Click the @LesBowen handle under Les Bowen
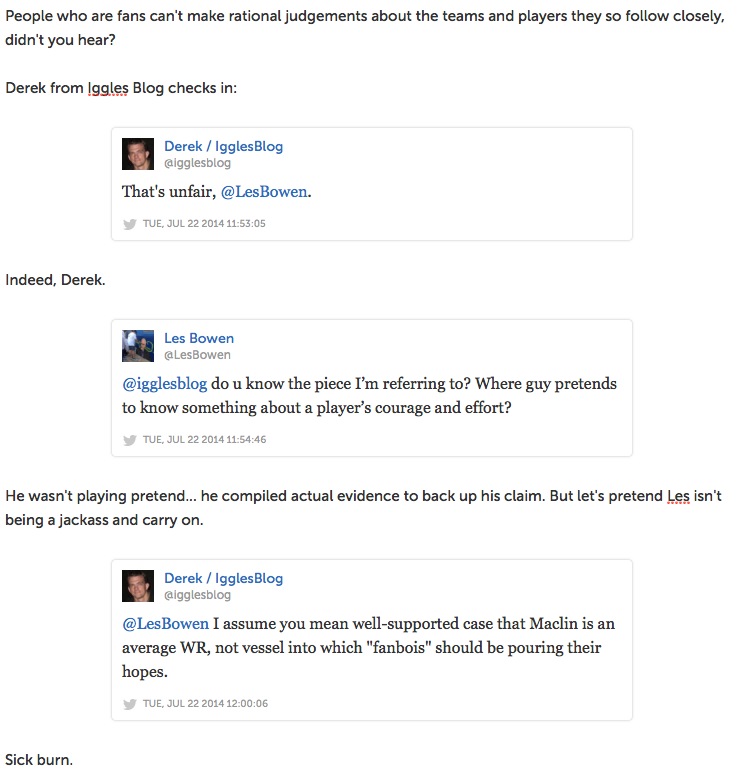The width and height of the screenshot is (756, 780). (x=197, y=355)
